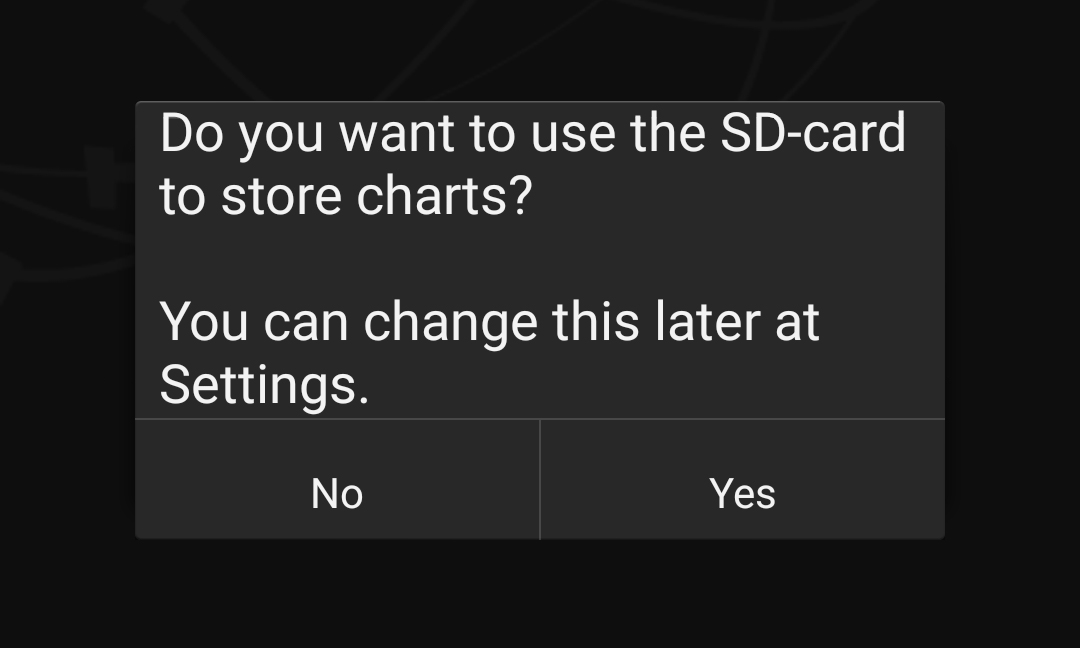Tap the No button
Viewport: 1080px width, 648px height.
(x=337, y=493)
